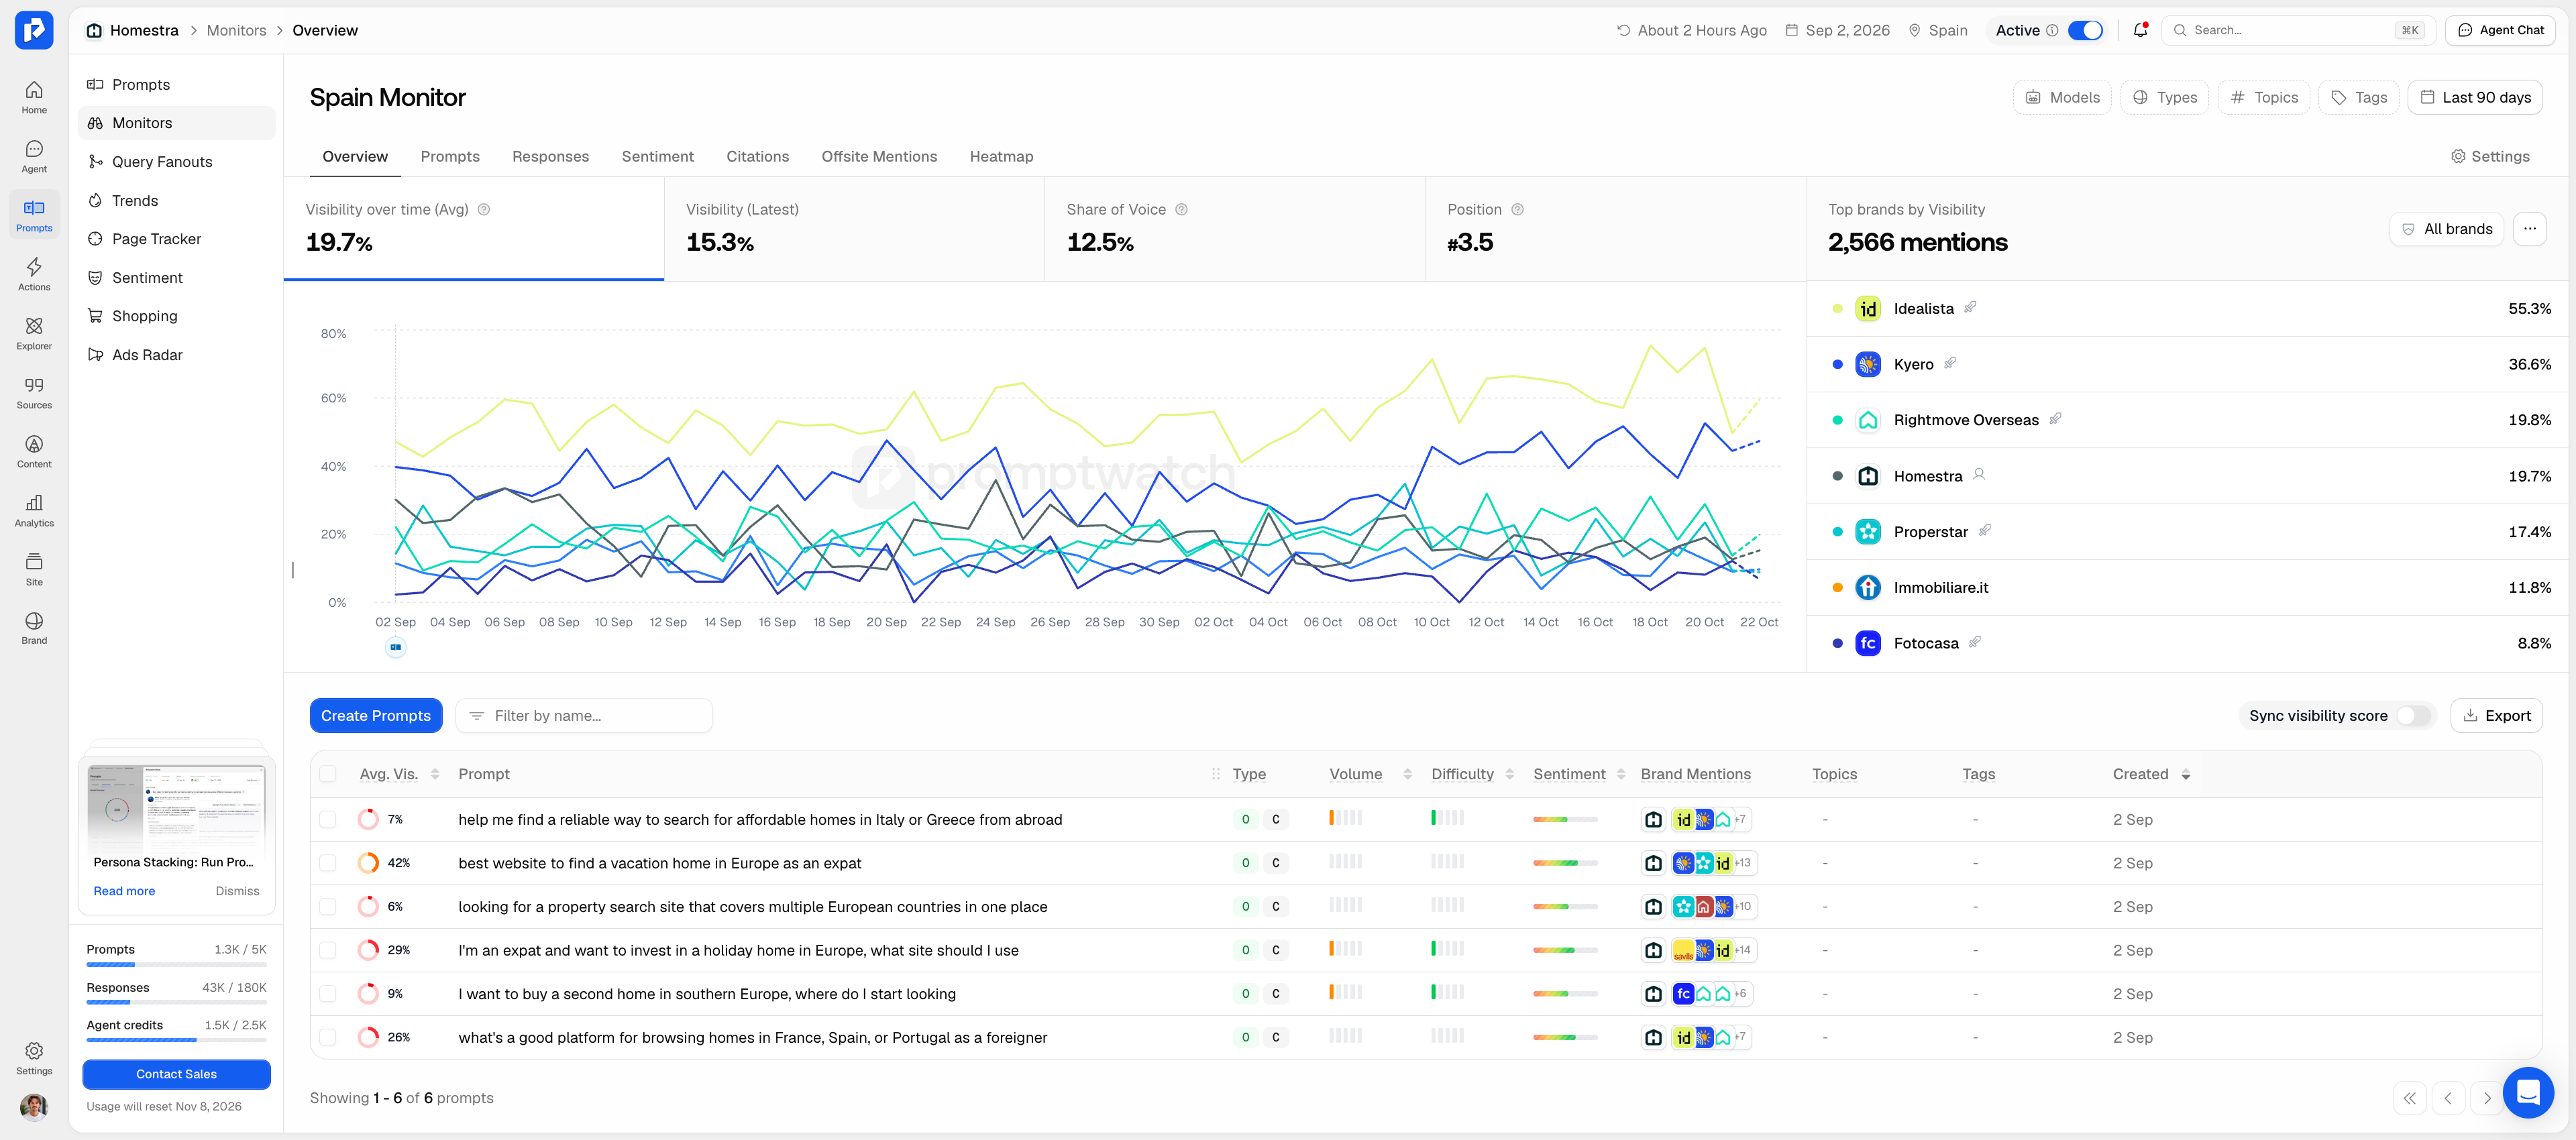
Task: Sort by the Created column arrow
Action: pos(2185,775)
